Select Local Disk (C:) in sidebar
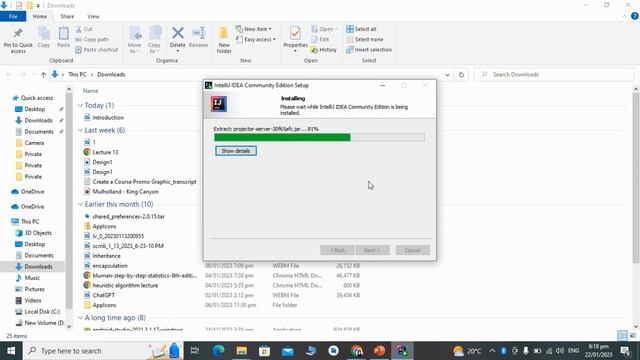This screenshot has height=360, width=640. [38, 311]
